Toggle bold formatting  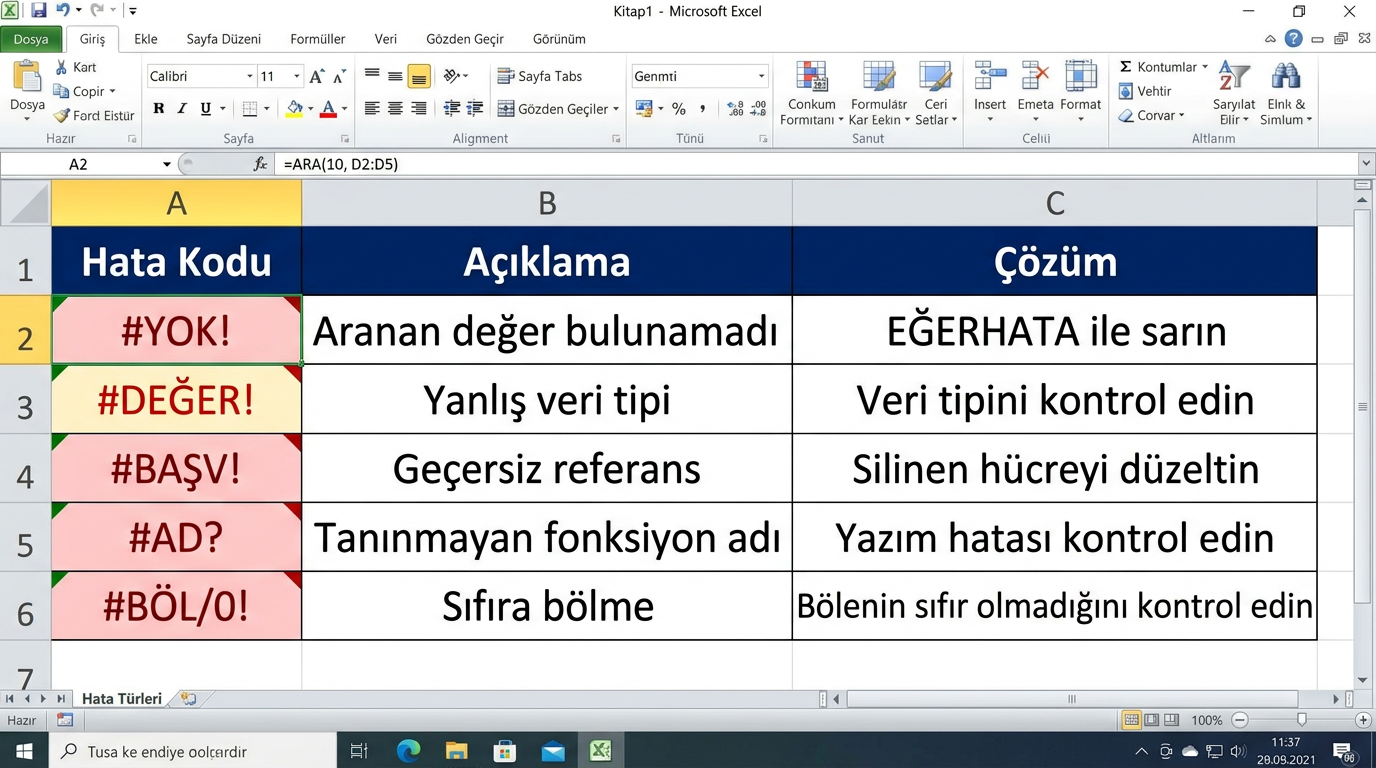pos(159,109)
